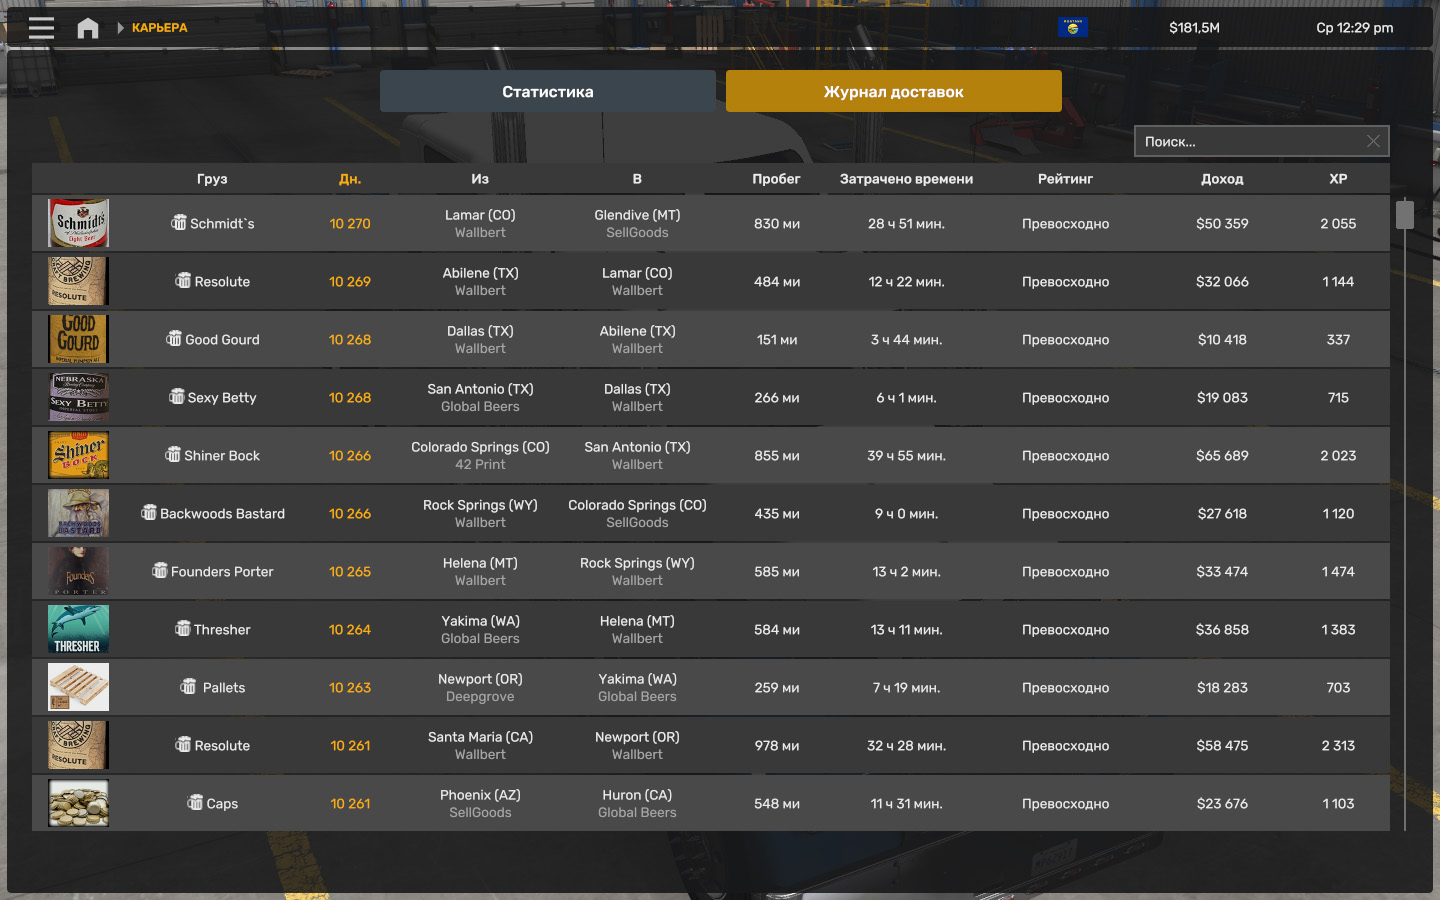Image resolution: width=1440 pixels, height=900 pixels.
Task: Click the Schmidt's cargo beer mug icon
Action: coord(178,223)
